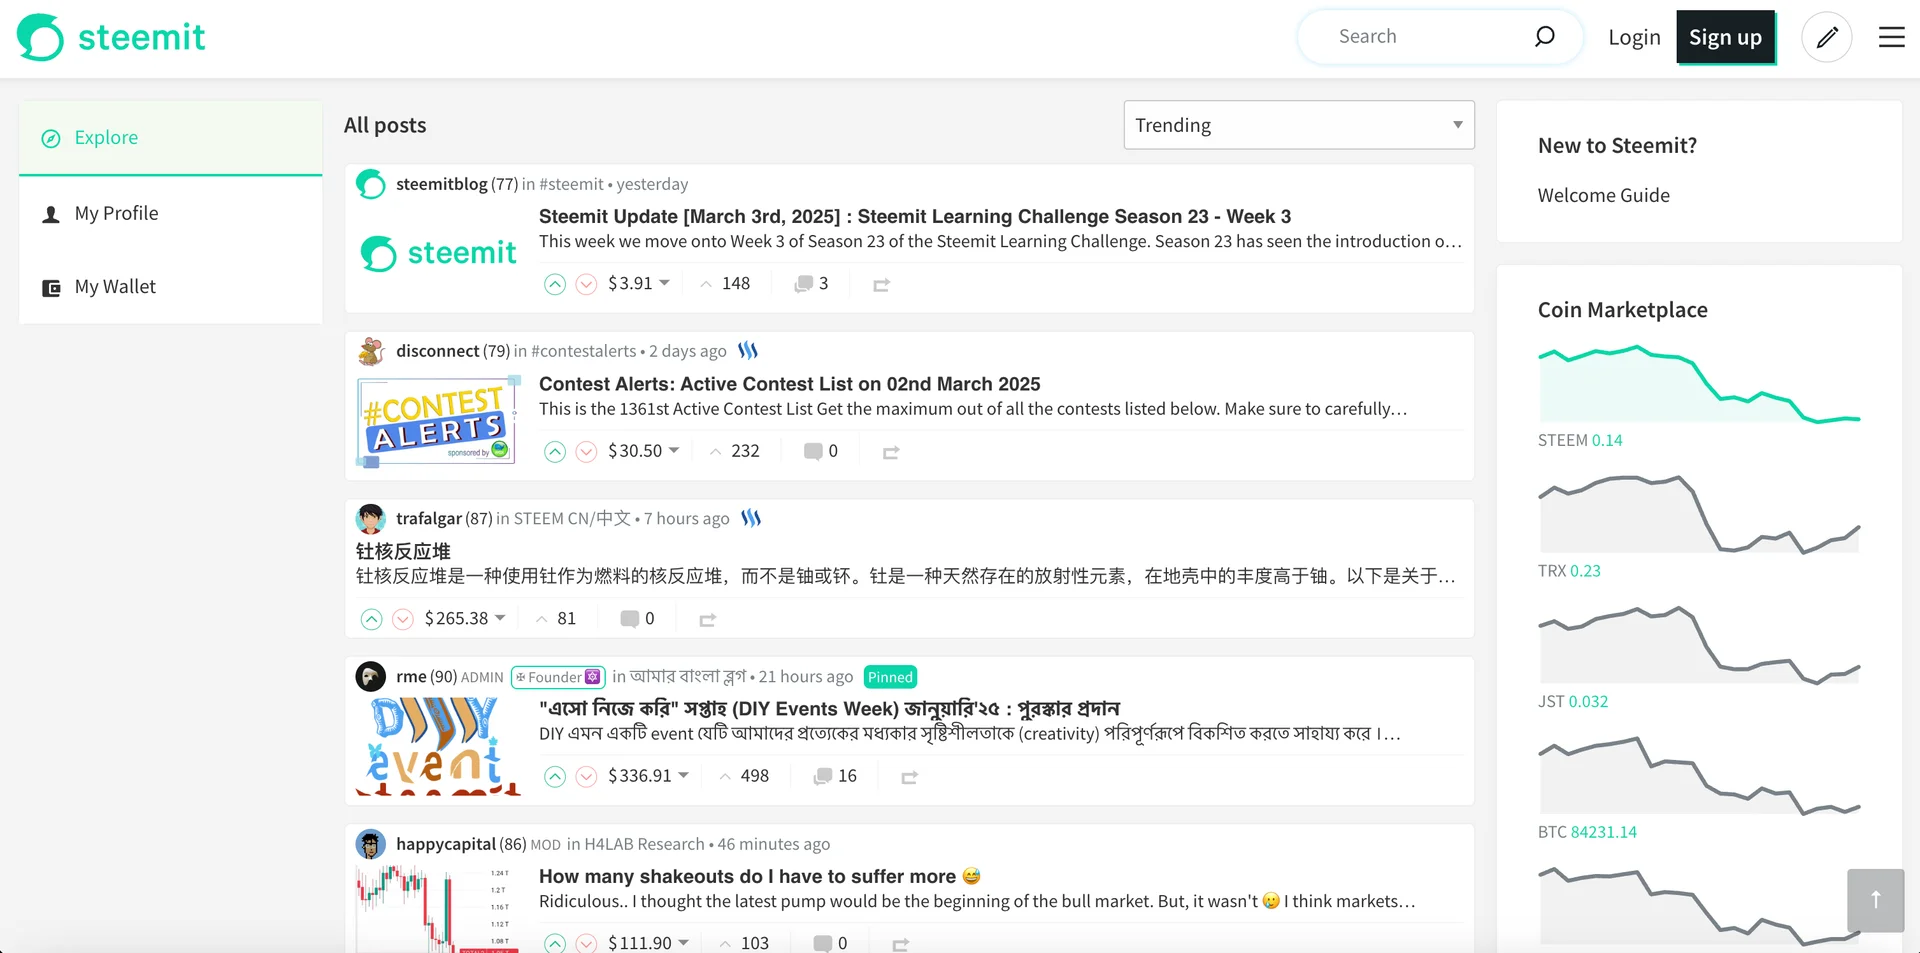
Task: Downvote happycapital's shakeouts post
Action: point(586,942)
